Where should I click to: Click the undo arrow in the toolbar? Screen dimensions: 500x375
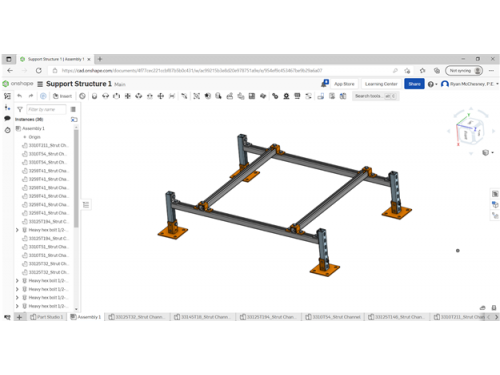20,96
